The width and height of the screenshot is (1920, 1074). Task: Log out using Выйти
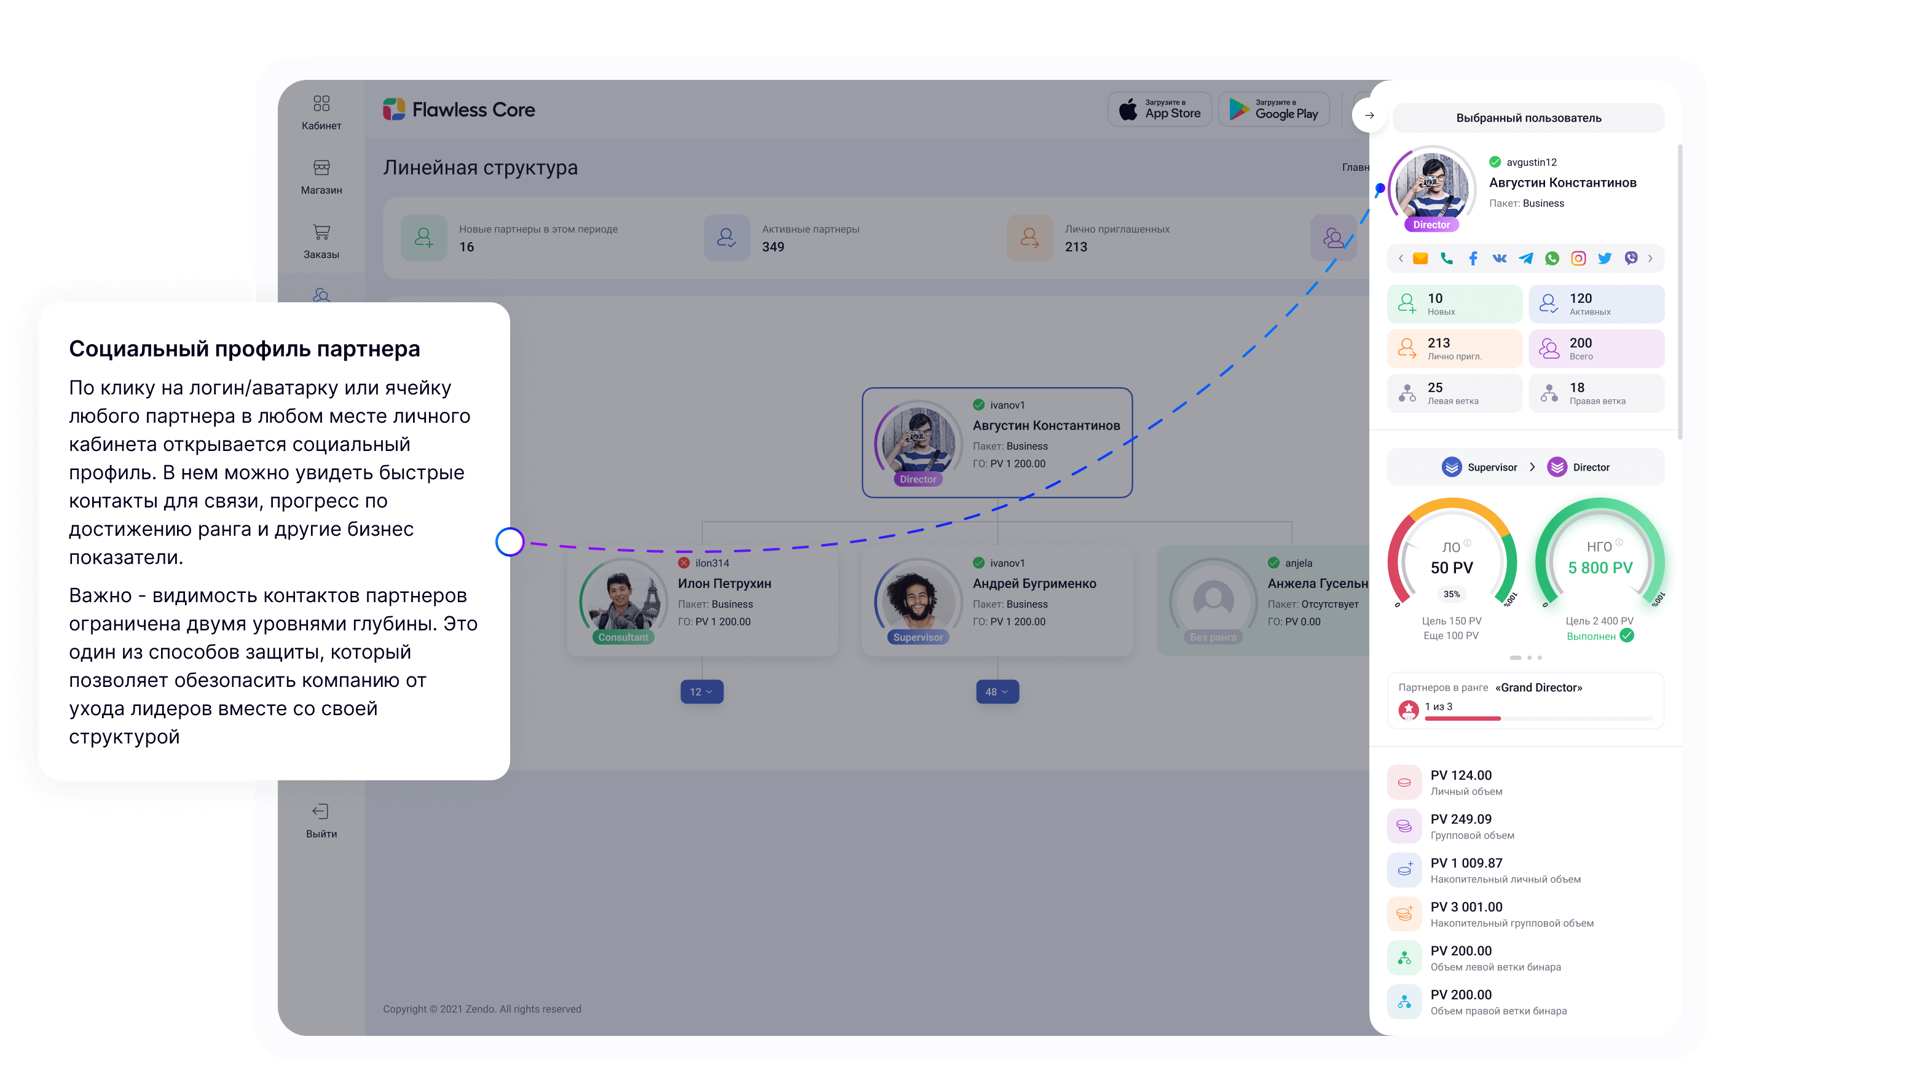[x=321, y=820]
